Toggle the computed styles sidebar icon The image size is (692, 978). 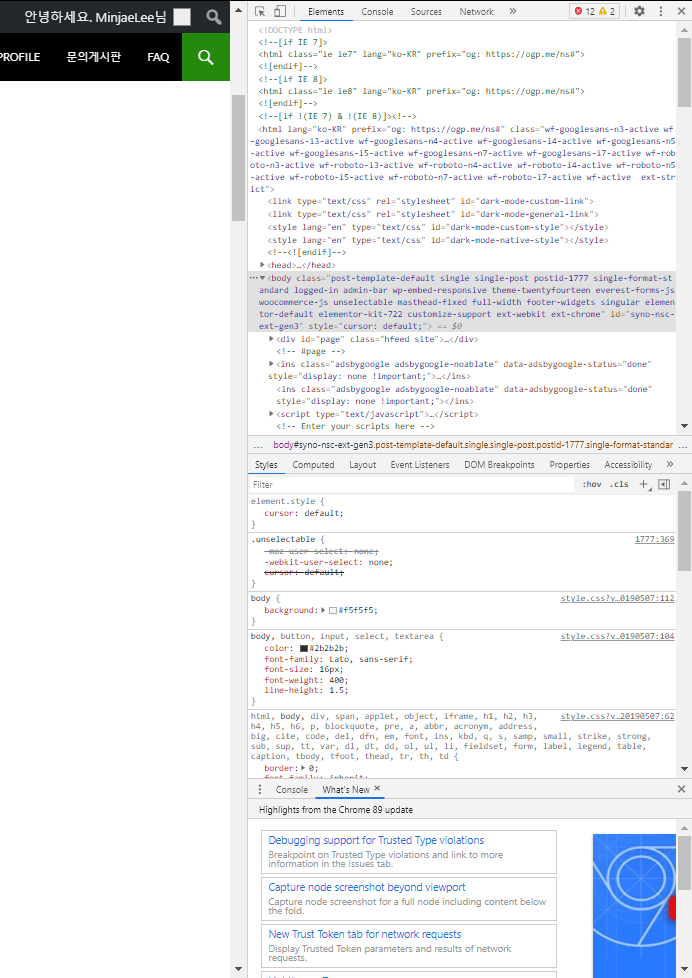[x=664, y=485]
